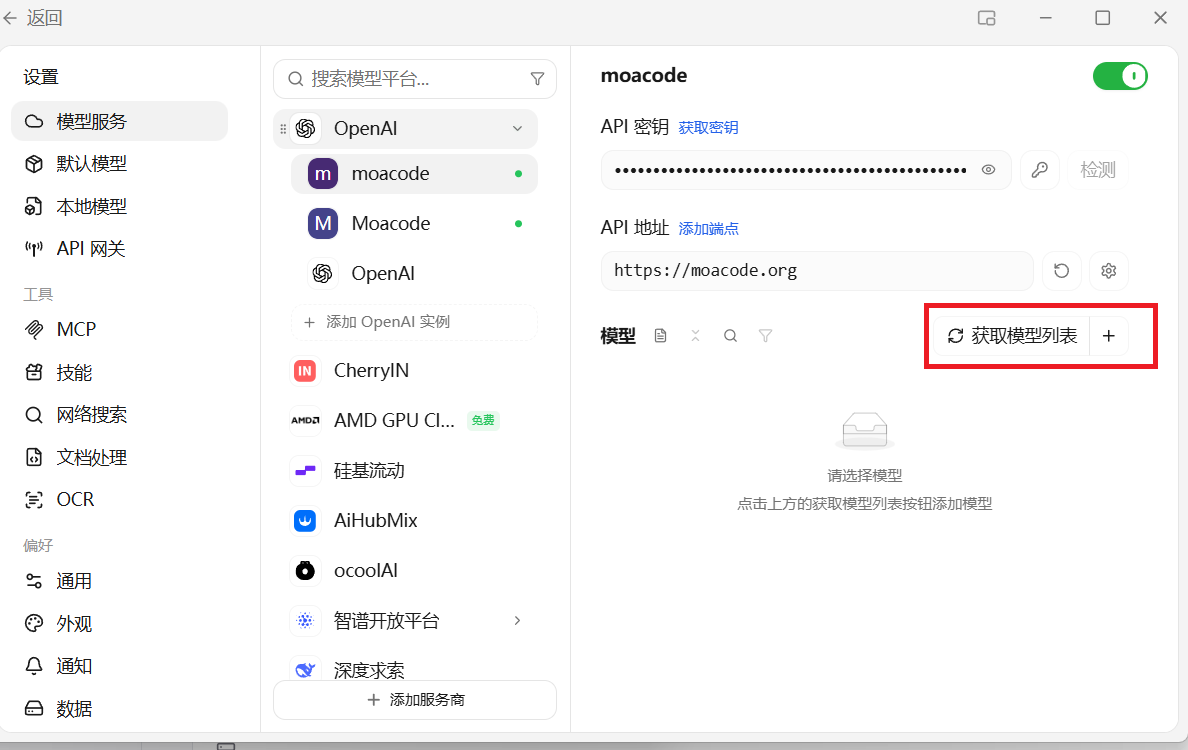Click the API 地址 field with https://moacode.org

coord(817,270)
